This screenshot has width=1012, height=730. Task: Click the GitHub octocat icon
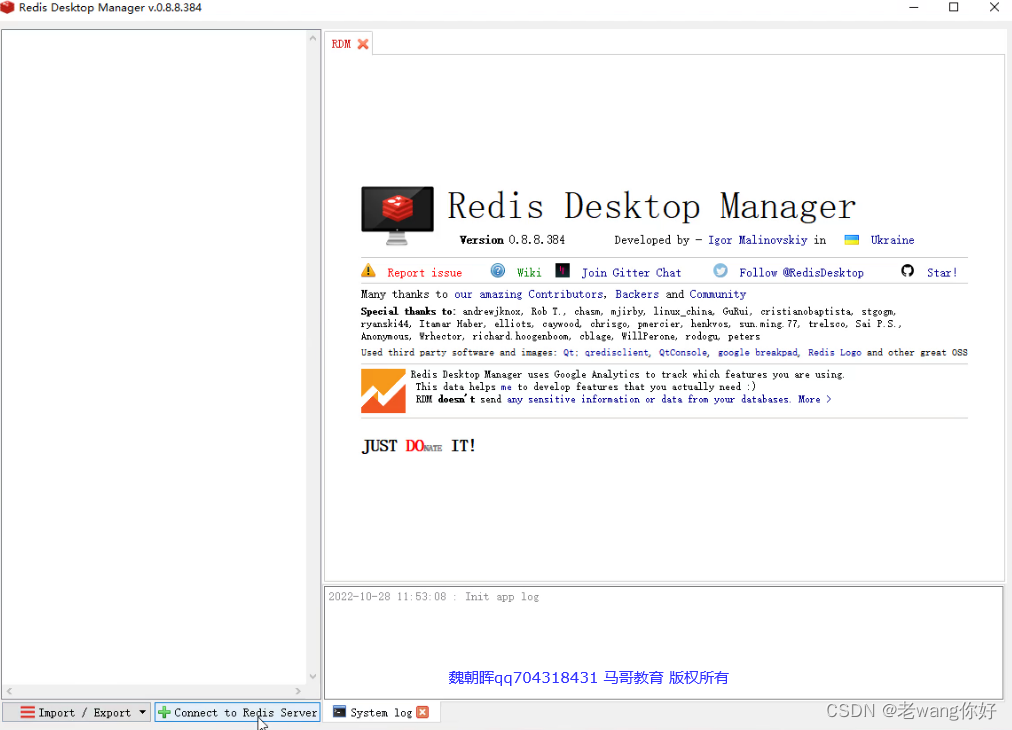point(907,270)
